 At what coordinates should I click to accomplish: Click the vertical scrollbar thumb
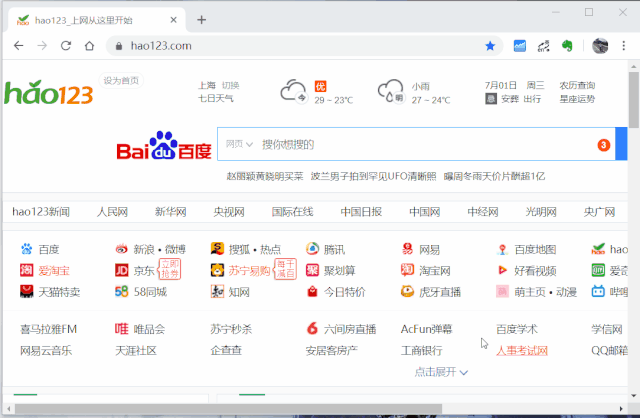(x=633, y=100)
